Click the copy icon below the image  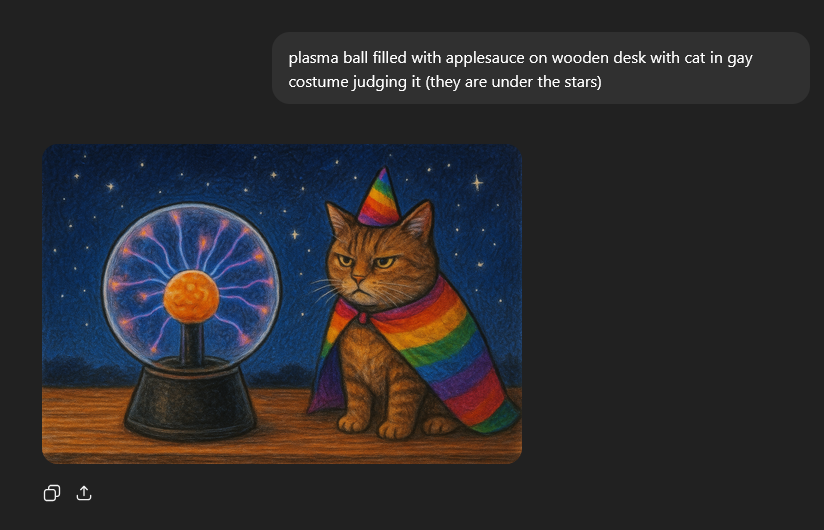coord(52,493)
